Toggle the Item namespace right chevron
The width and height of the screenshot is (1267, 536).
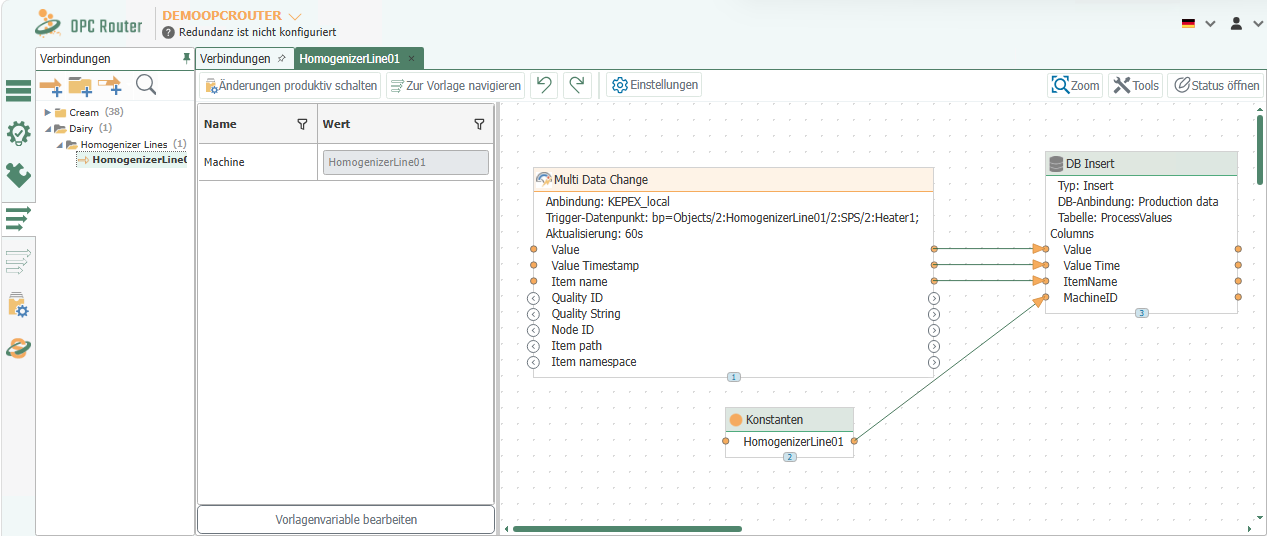pos(934,362)
